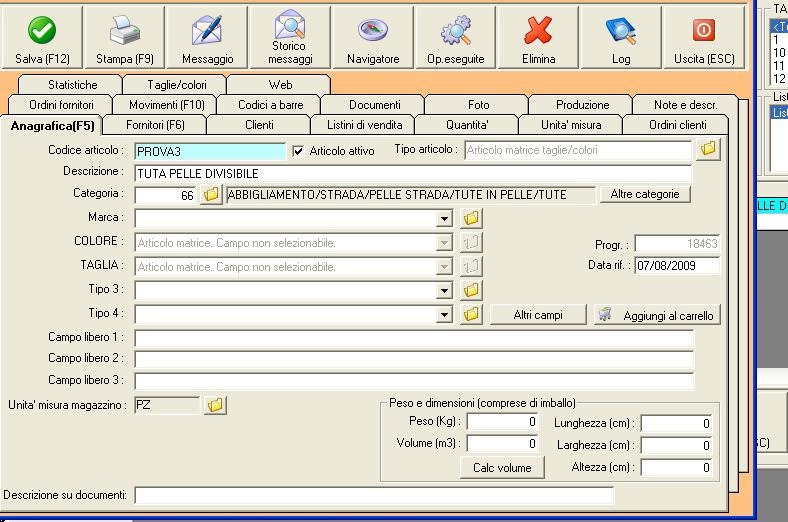Click Uscita (ESC) exit button
This screenshot has width=788, height=522.
point(704,37)
